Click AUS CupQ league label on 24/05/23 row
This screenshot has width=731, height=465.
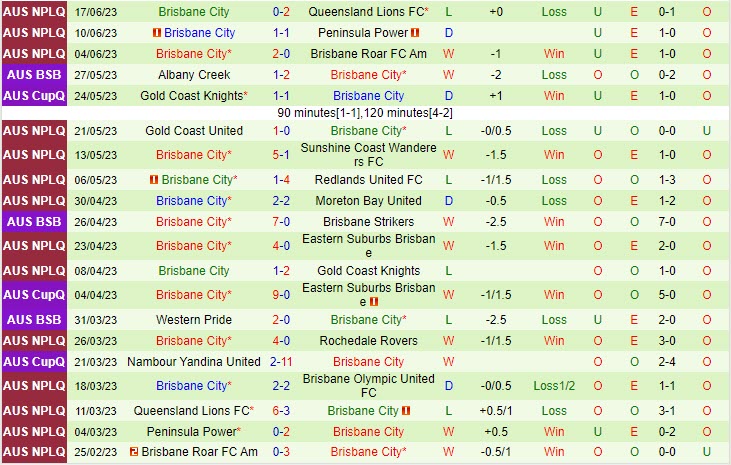[34, 96]
